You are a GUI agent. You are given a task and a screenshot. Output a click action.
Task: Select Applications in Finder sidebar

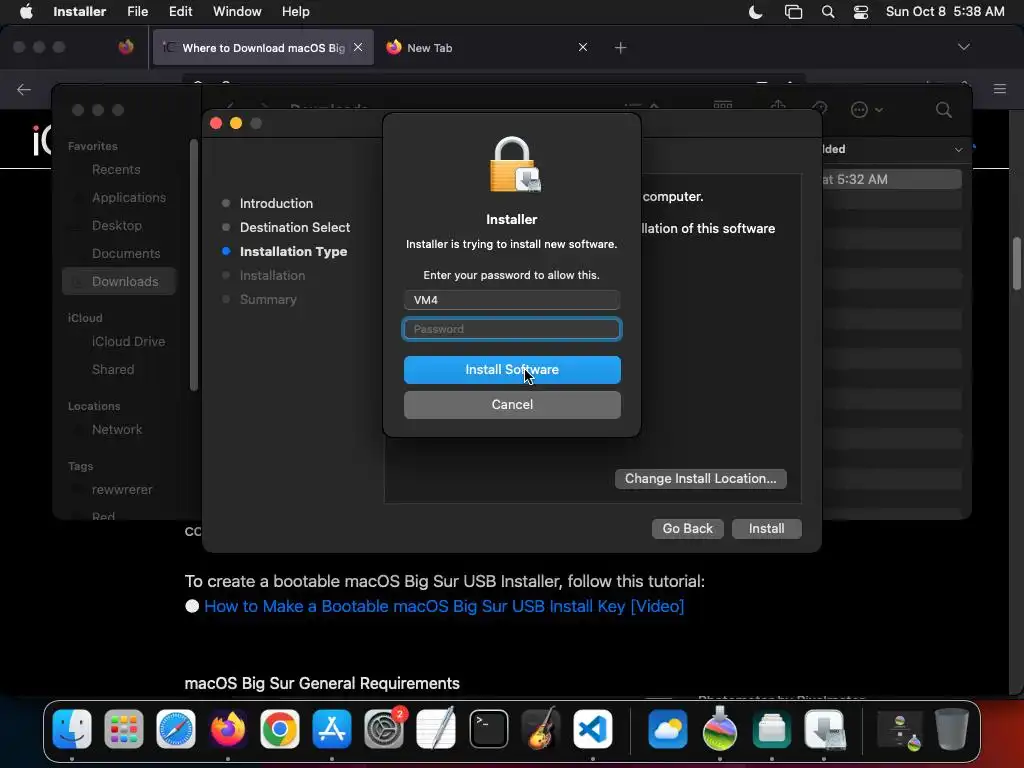tap(129, 198)
